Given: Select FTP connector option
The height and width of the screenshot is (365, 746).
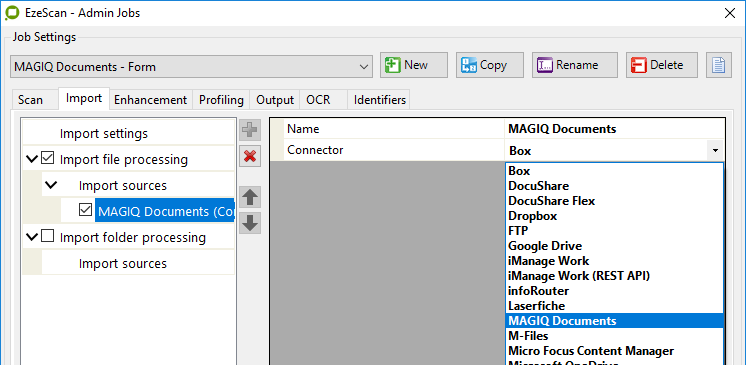Looking at the screenshot, I should click(x=614, y=231).
